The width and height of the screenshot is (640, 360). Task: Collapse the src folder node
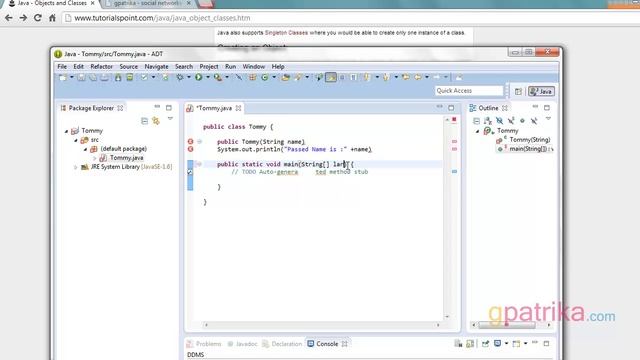pos(76,140)
